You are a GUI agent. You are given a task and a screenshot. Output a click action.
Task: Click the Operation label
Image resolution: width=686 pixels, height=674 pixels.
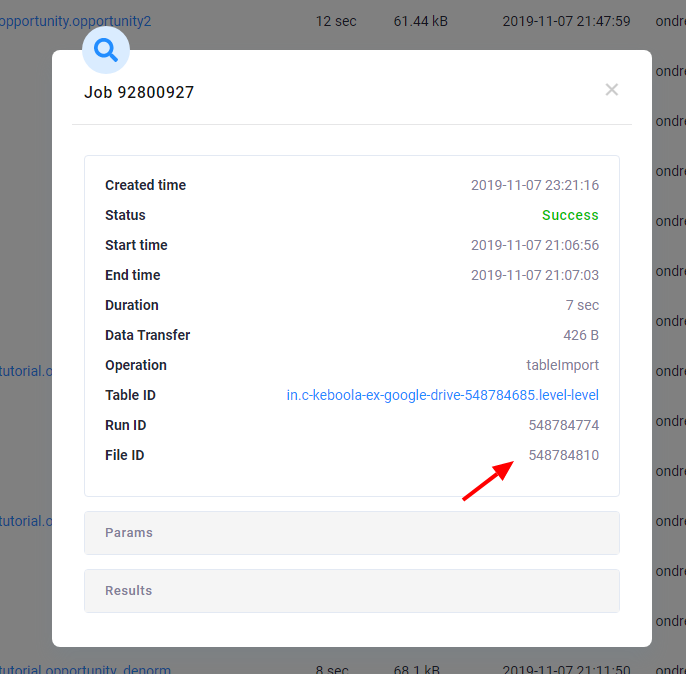[136, 365]
